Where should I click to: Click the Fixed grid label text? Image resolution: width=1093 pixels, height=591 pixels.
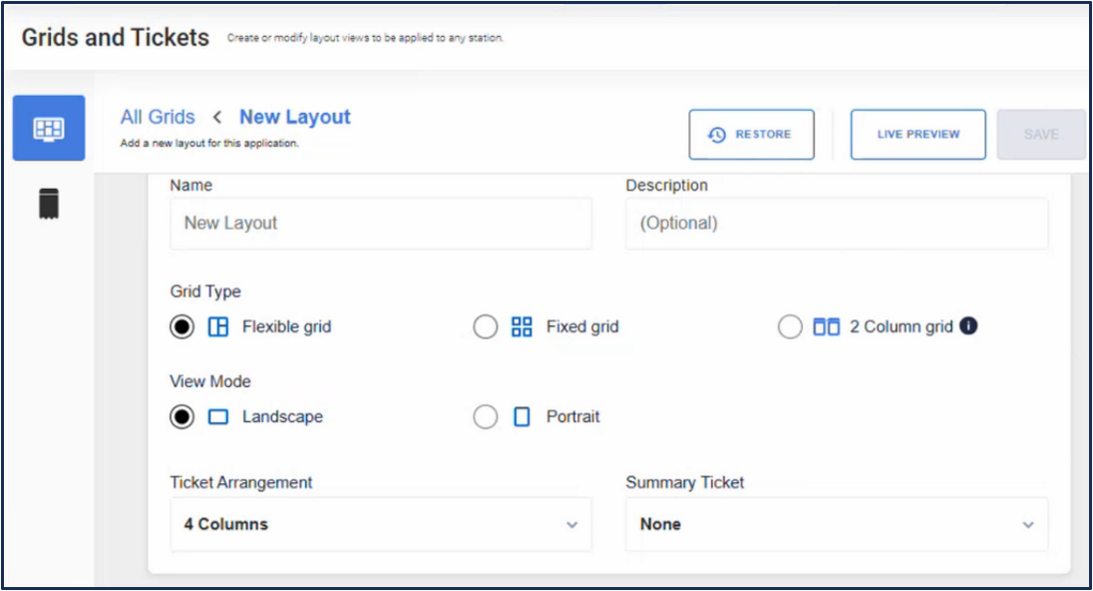pyautogui.click(x=582, y=327)
